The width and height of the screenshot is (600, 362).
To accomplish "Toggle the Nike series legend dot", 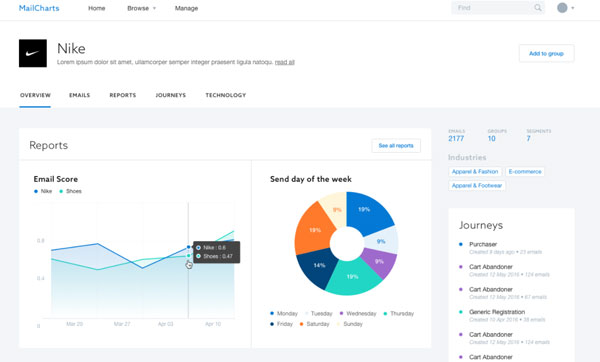I will coord(36,191).
